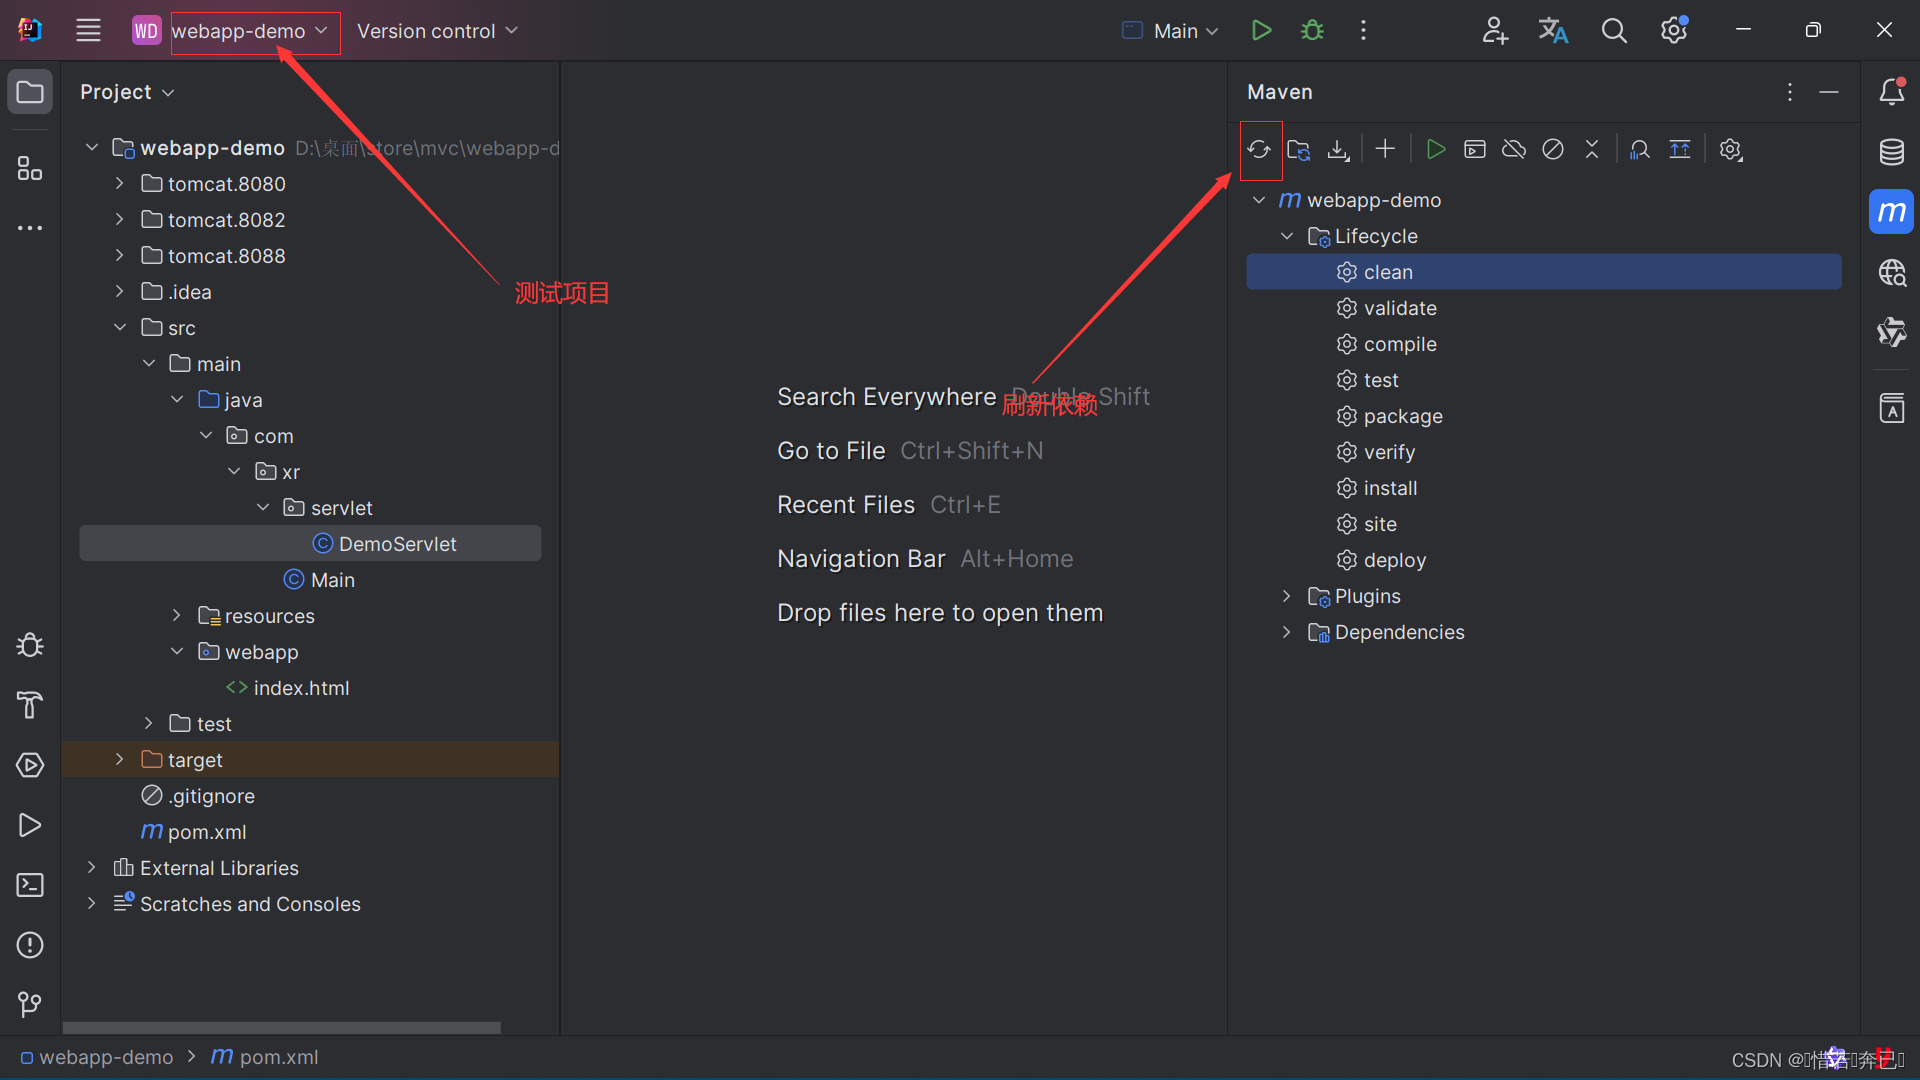Image resolution: width=1920 pixels, height=1080 pixels.
Task: Click pom.xml in the bottom breadcrumb
Action: click(278, 1057)
